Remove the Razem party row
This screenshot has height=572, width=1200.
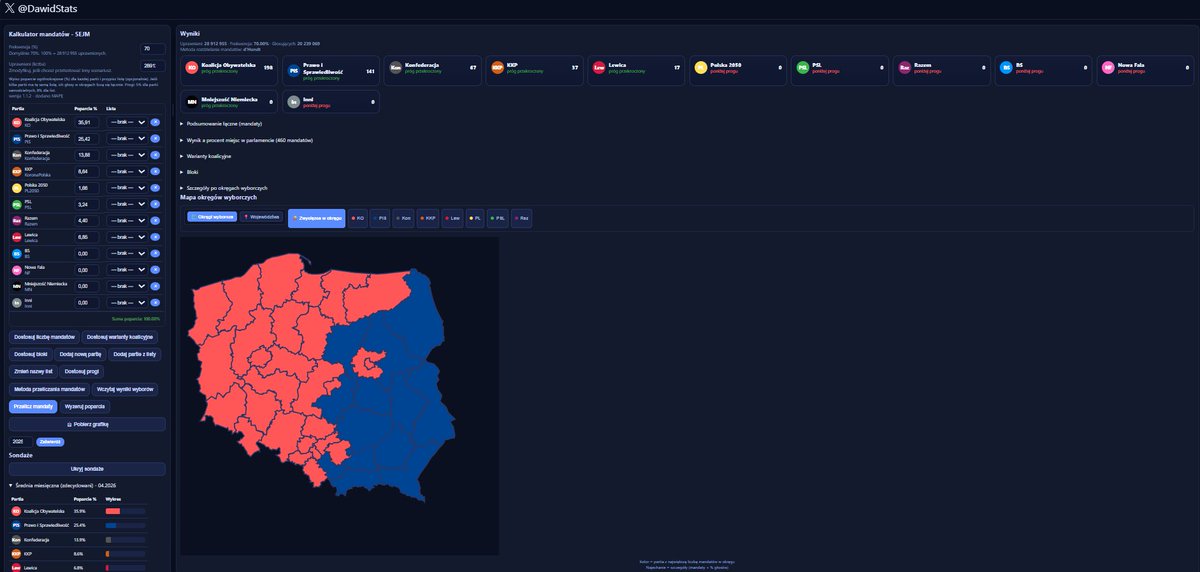click(x=155, y=220)
